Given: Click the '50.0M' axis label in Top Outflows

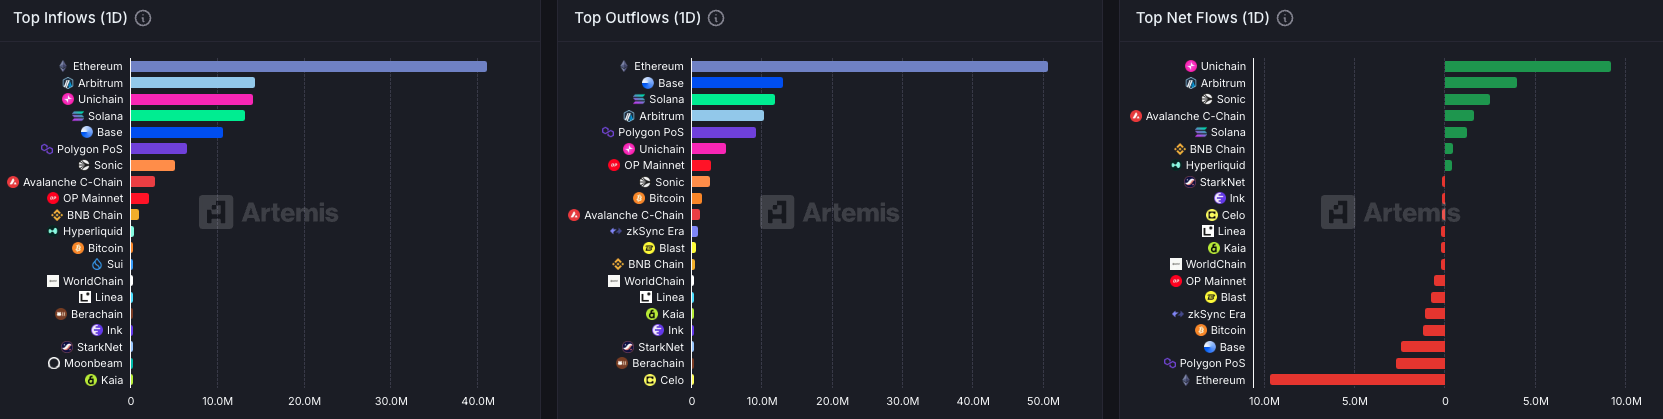Looking at the screenshot, I should click(1043, 401).
